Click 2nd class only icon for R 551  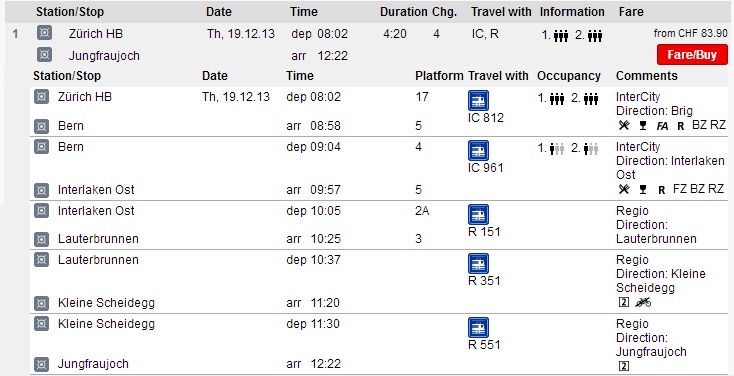point(624,366)
